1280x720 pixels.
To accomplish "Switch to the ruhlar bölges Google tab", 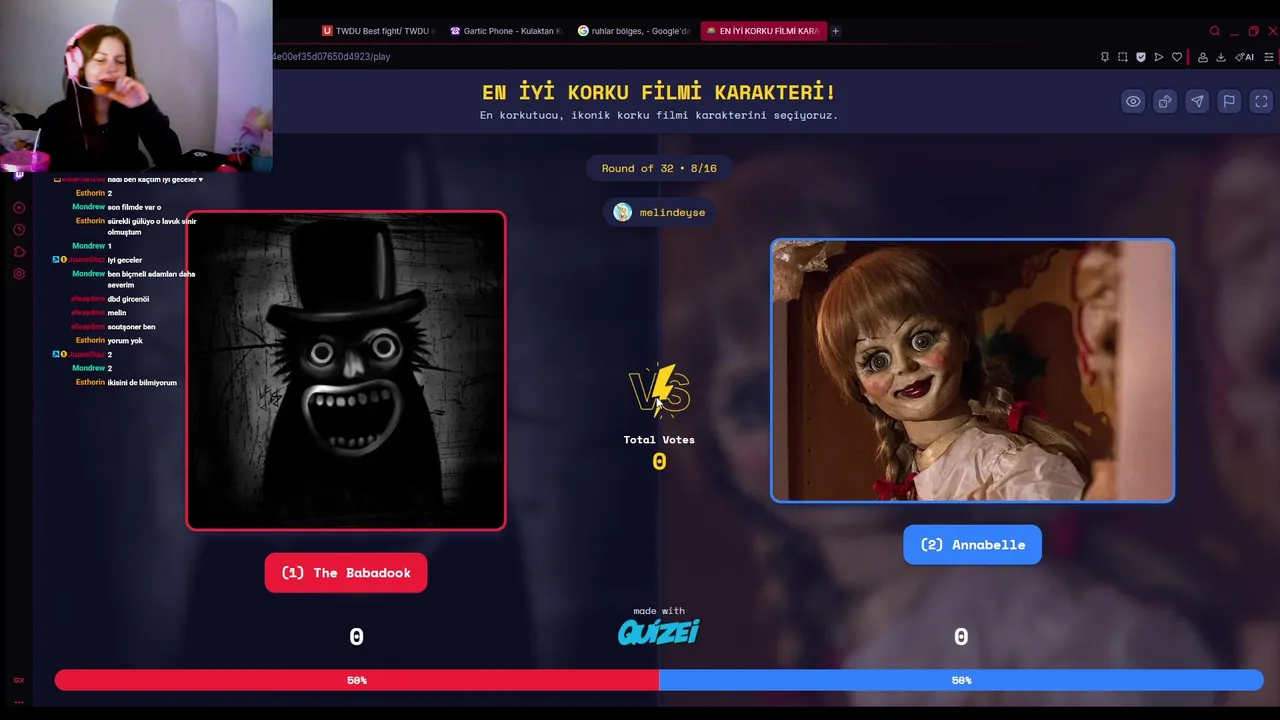I will point(635,31).
